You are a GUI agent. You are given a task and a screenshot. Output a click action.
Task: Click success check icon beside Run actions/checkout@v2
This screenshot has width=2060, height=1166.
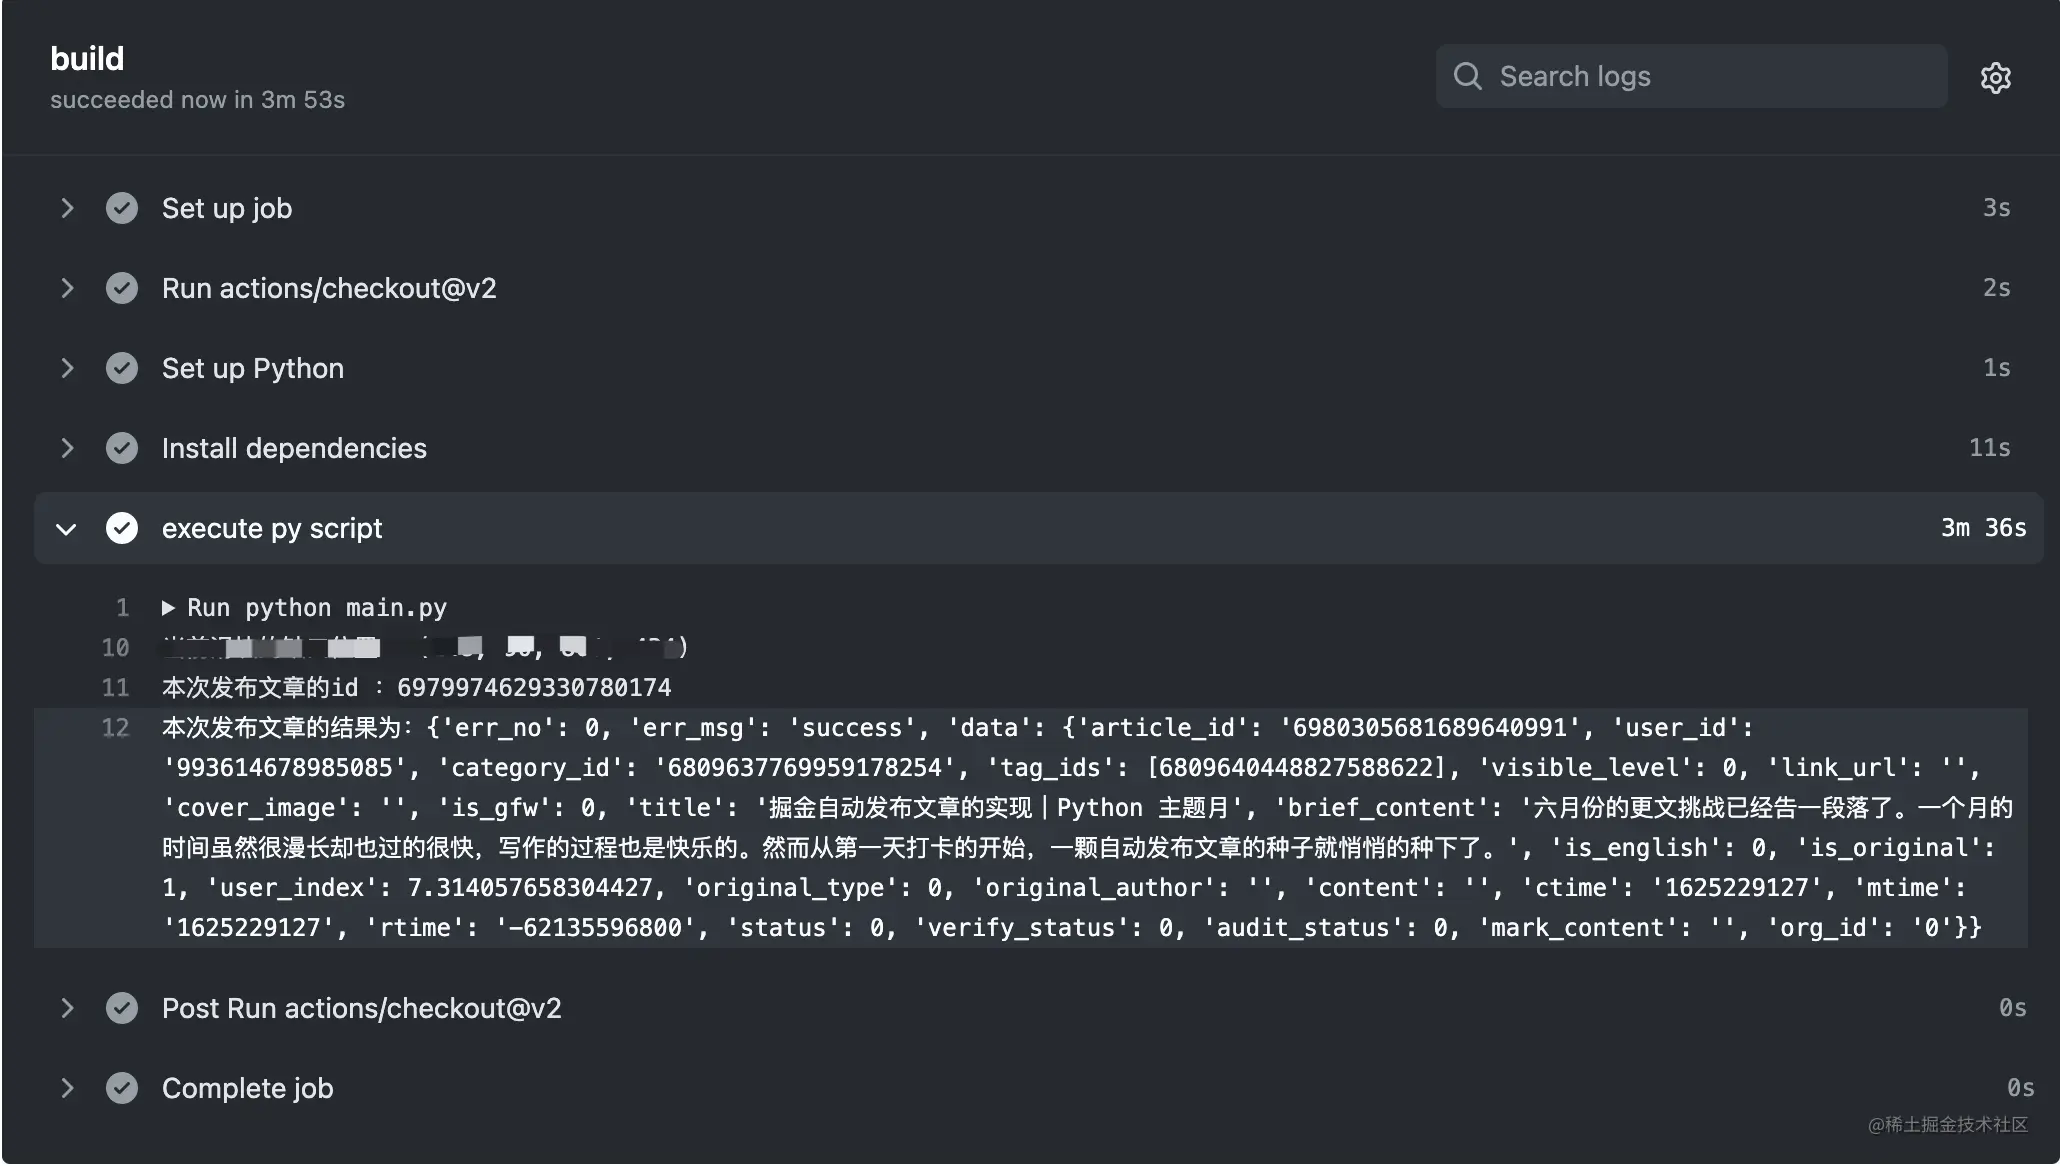point(122,288)
